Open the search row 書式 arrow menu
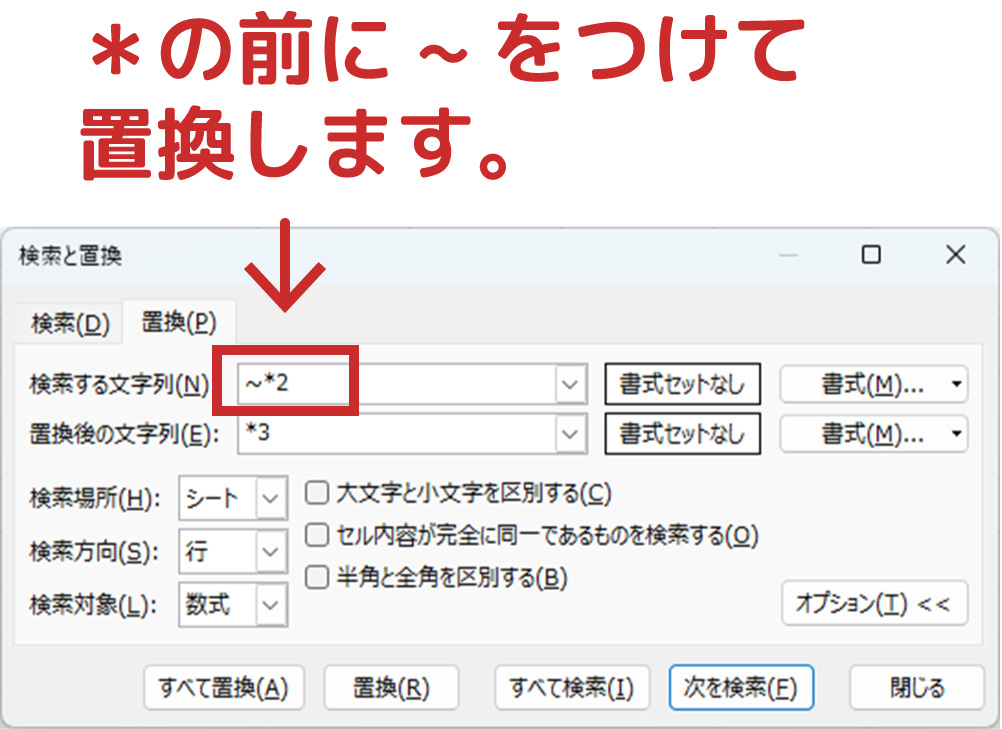The width and height of the screenshot is (1002, 729). point(957,384)
